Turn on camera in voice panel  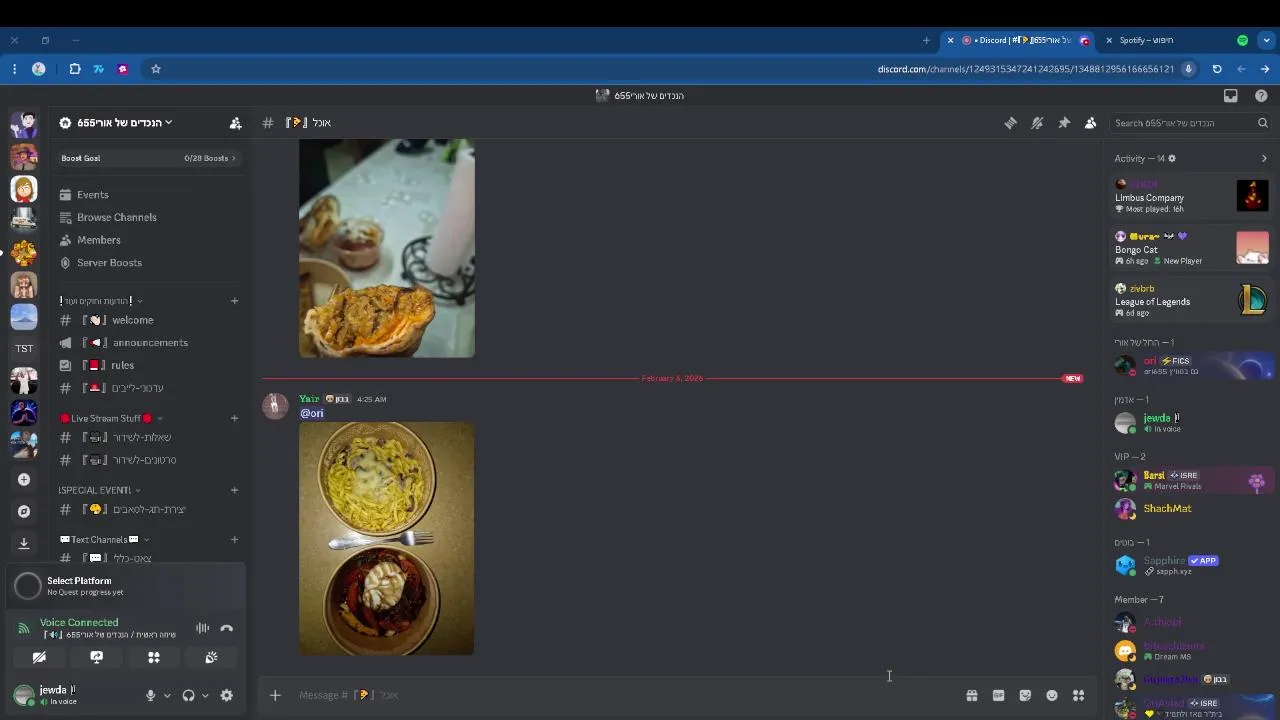39,657
